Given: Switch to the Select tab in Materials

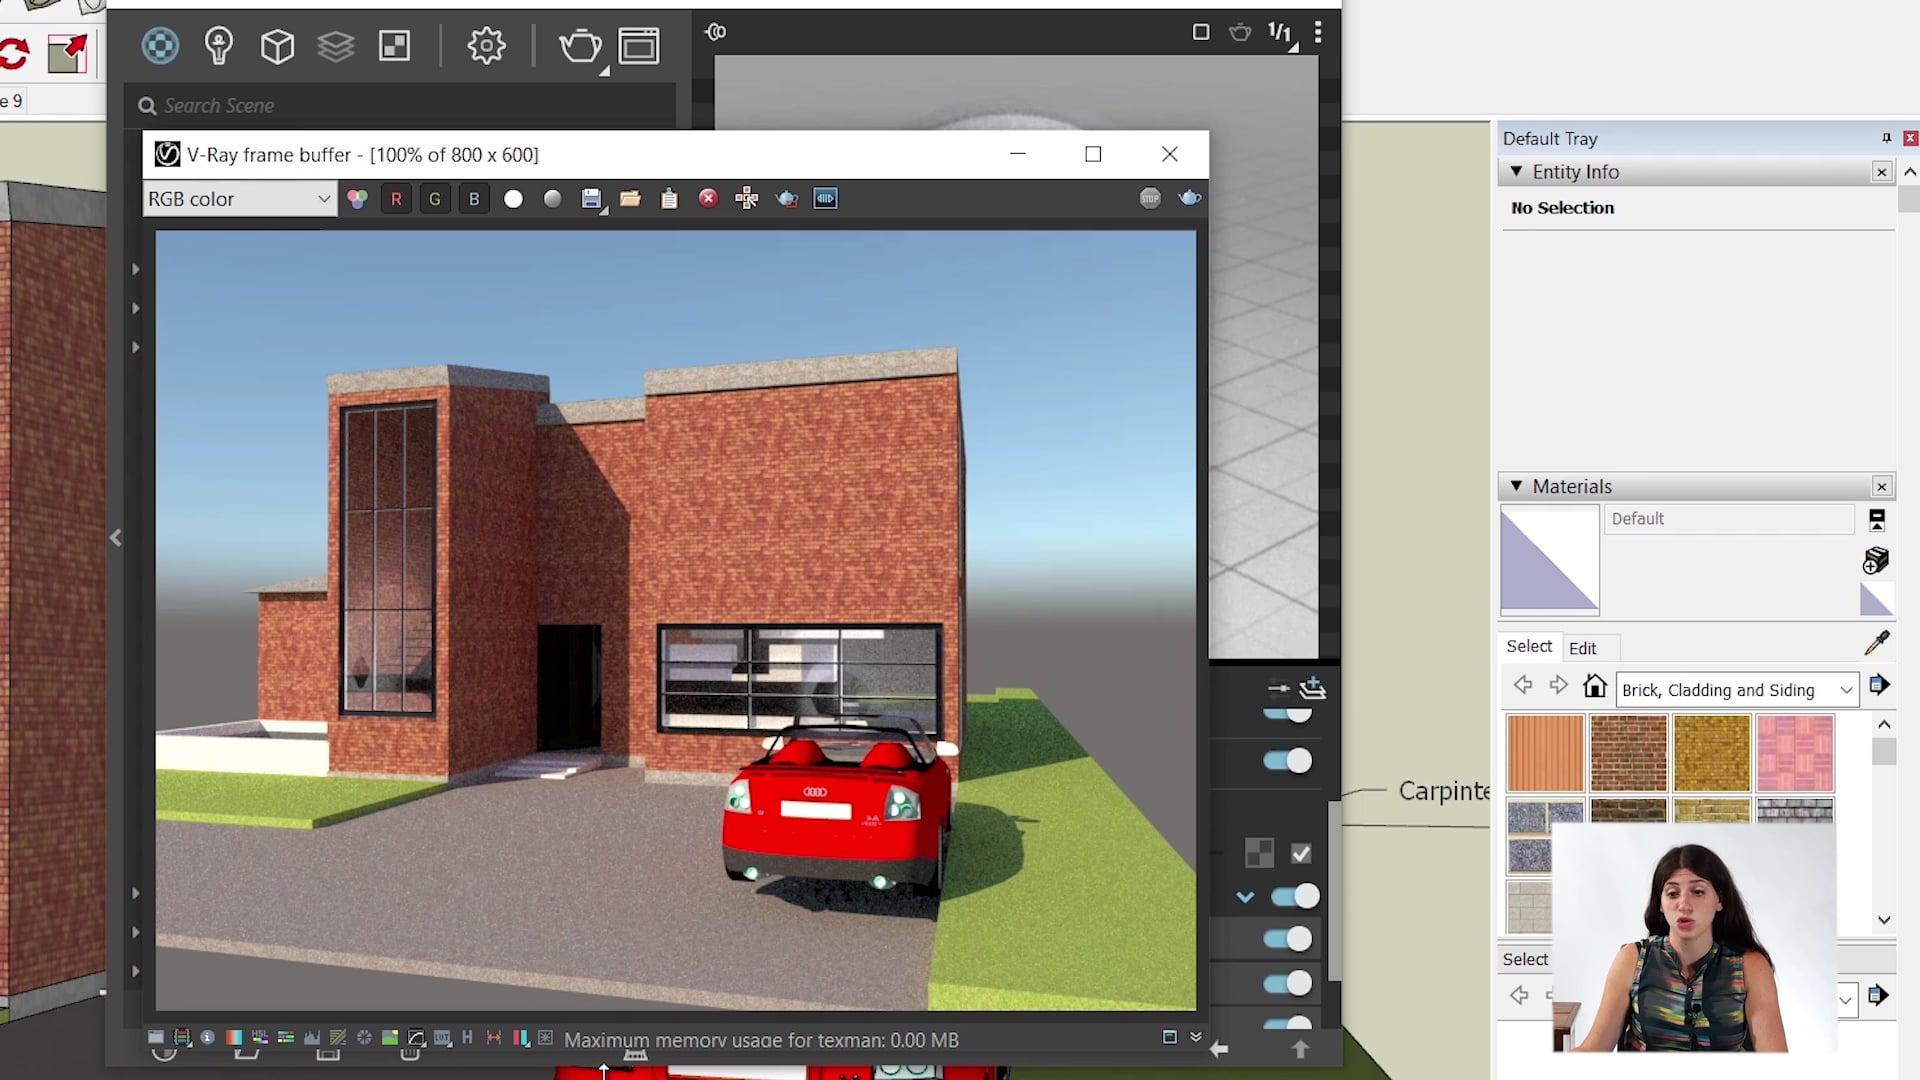Looking at the screenshot, I should point(1529,646).
